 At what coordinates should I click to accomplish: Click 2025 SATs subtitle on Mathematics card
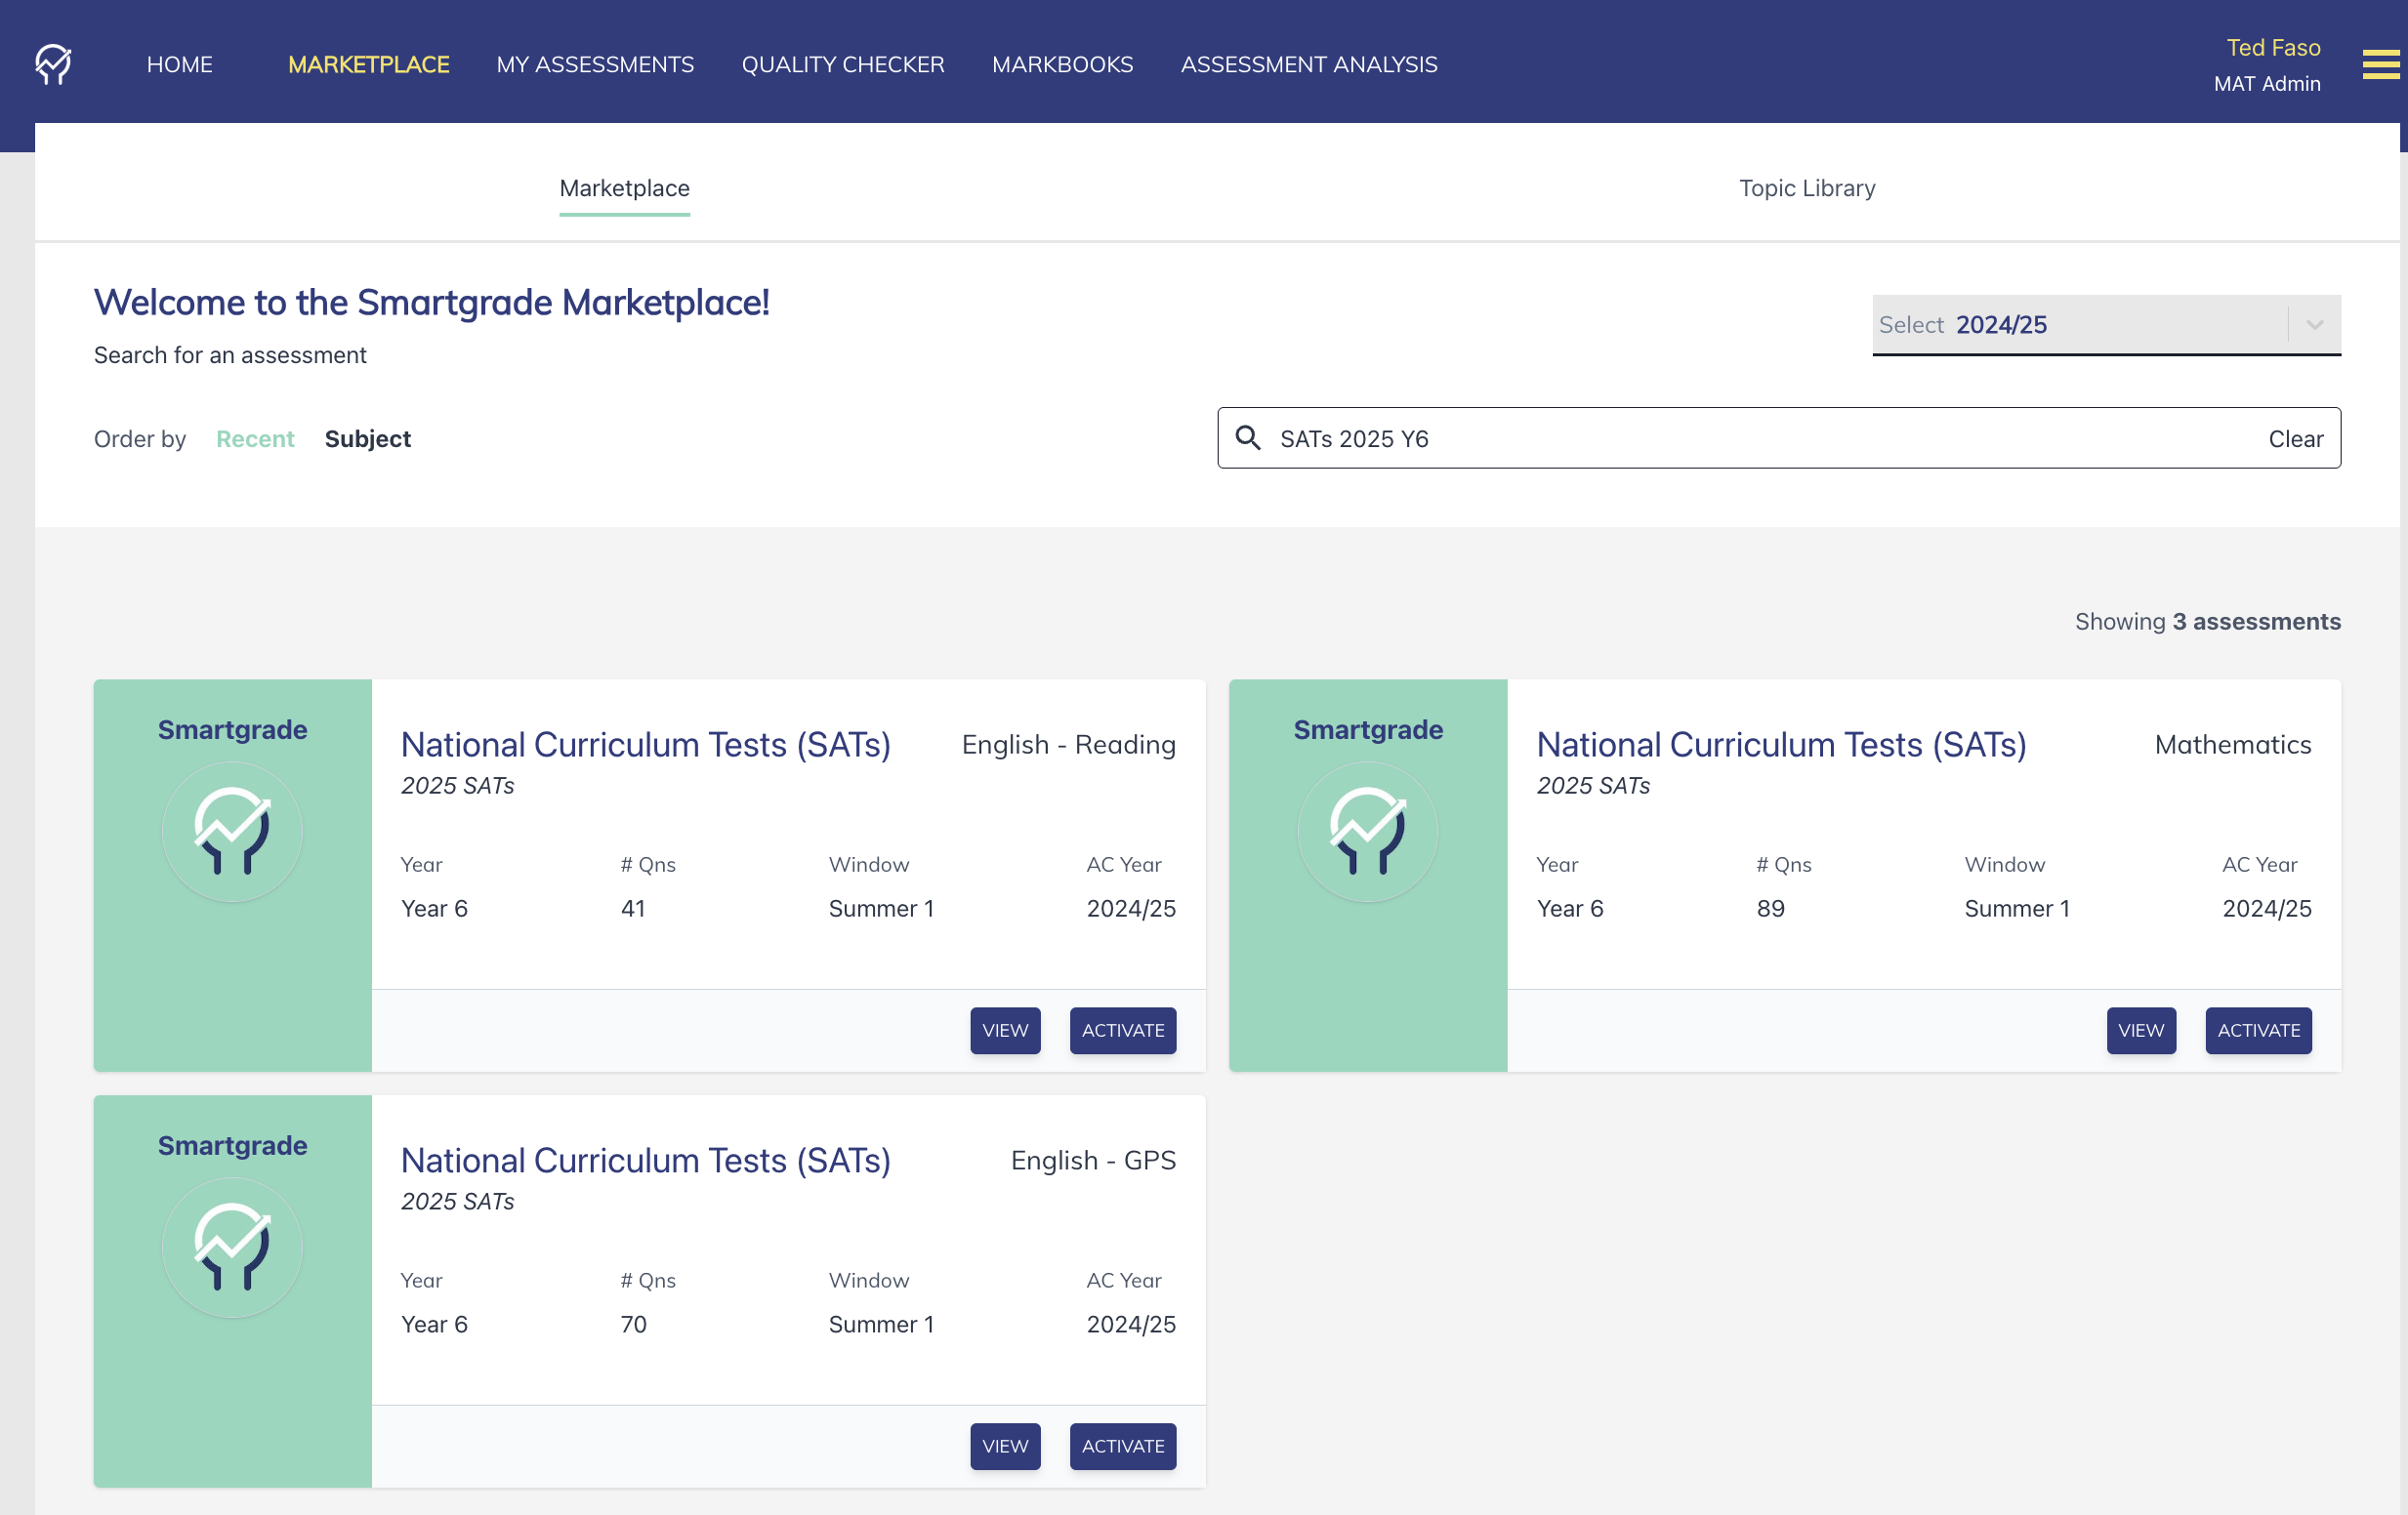point(1592,785)
